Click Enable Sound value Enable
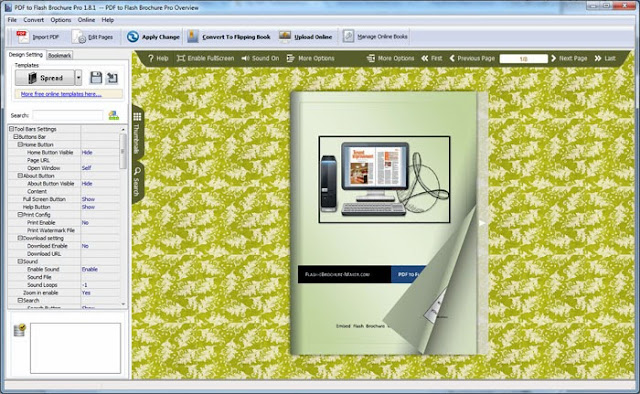 point(89,269)
